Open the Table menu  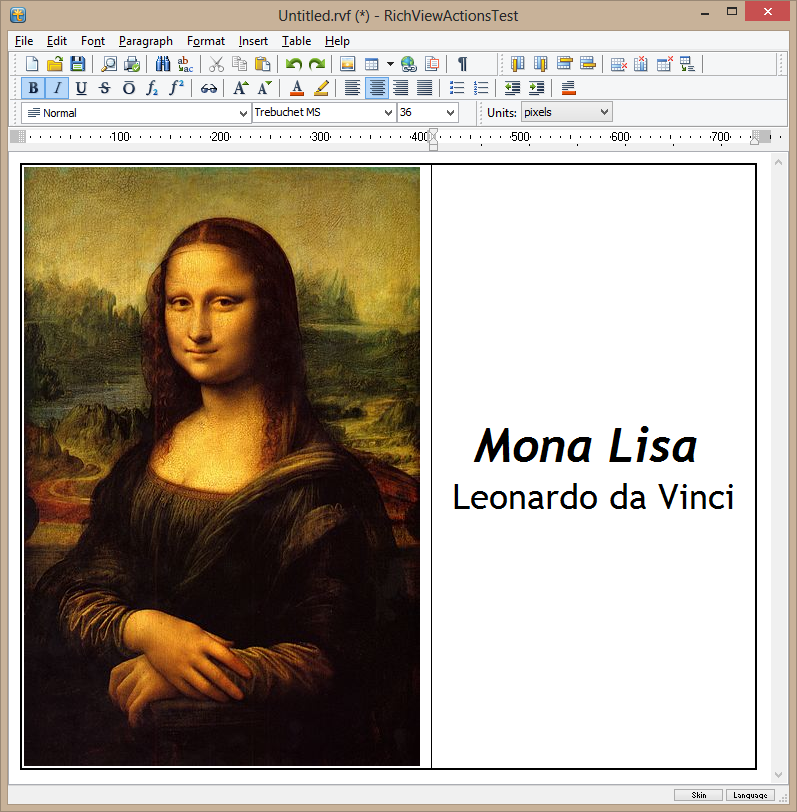click(296, 41)
